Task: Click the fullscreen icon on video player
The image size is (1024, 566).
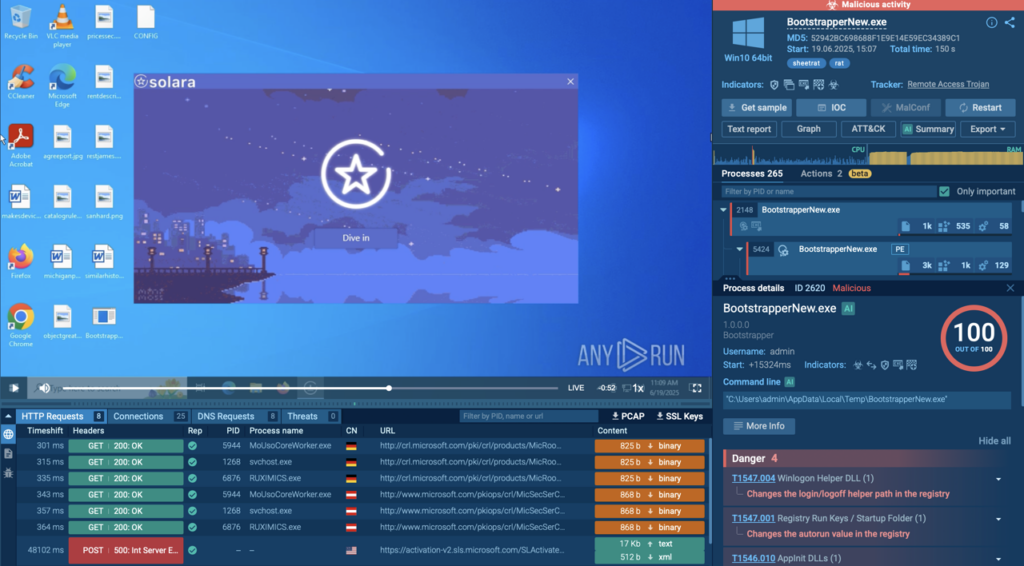Action: pyautogui.click(x=696, y=388)
